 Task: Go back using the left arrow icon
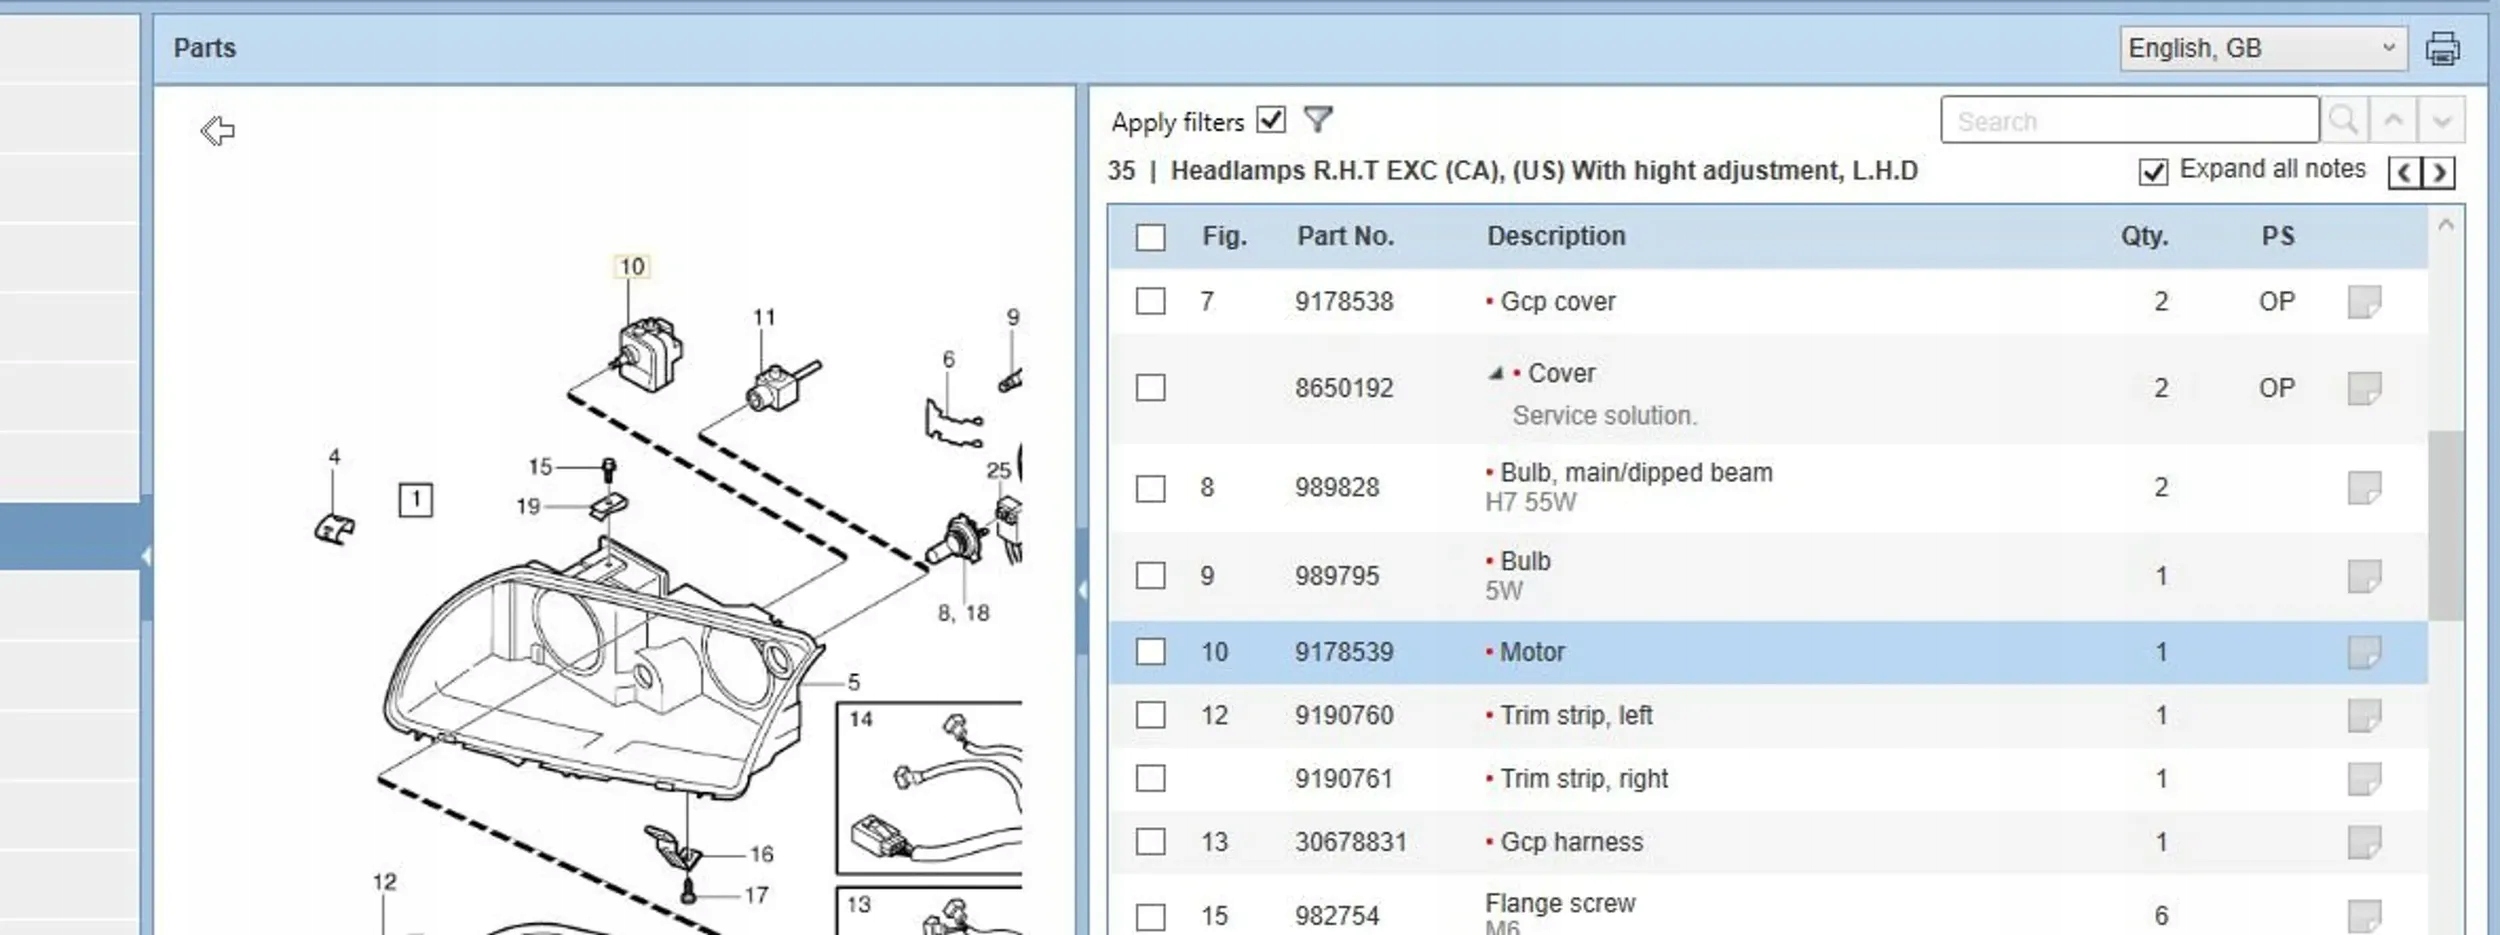(x=217, y=130)
